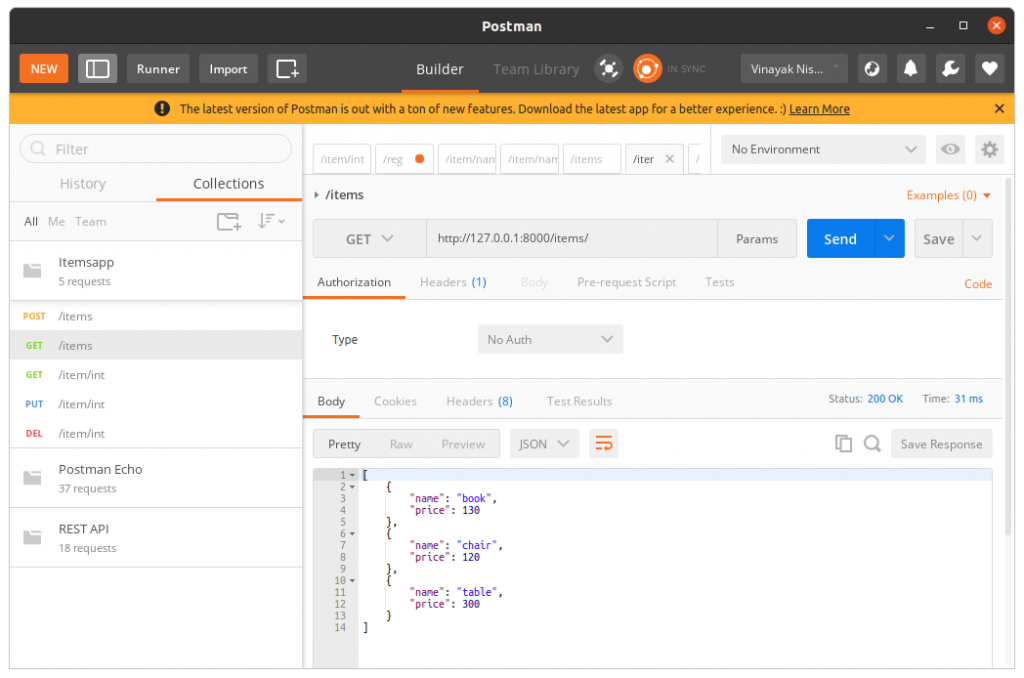The image size is (1024, 678).
Task: Expand the No Auth type dropdown
Action: click(x=550, y=340)
